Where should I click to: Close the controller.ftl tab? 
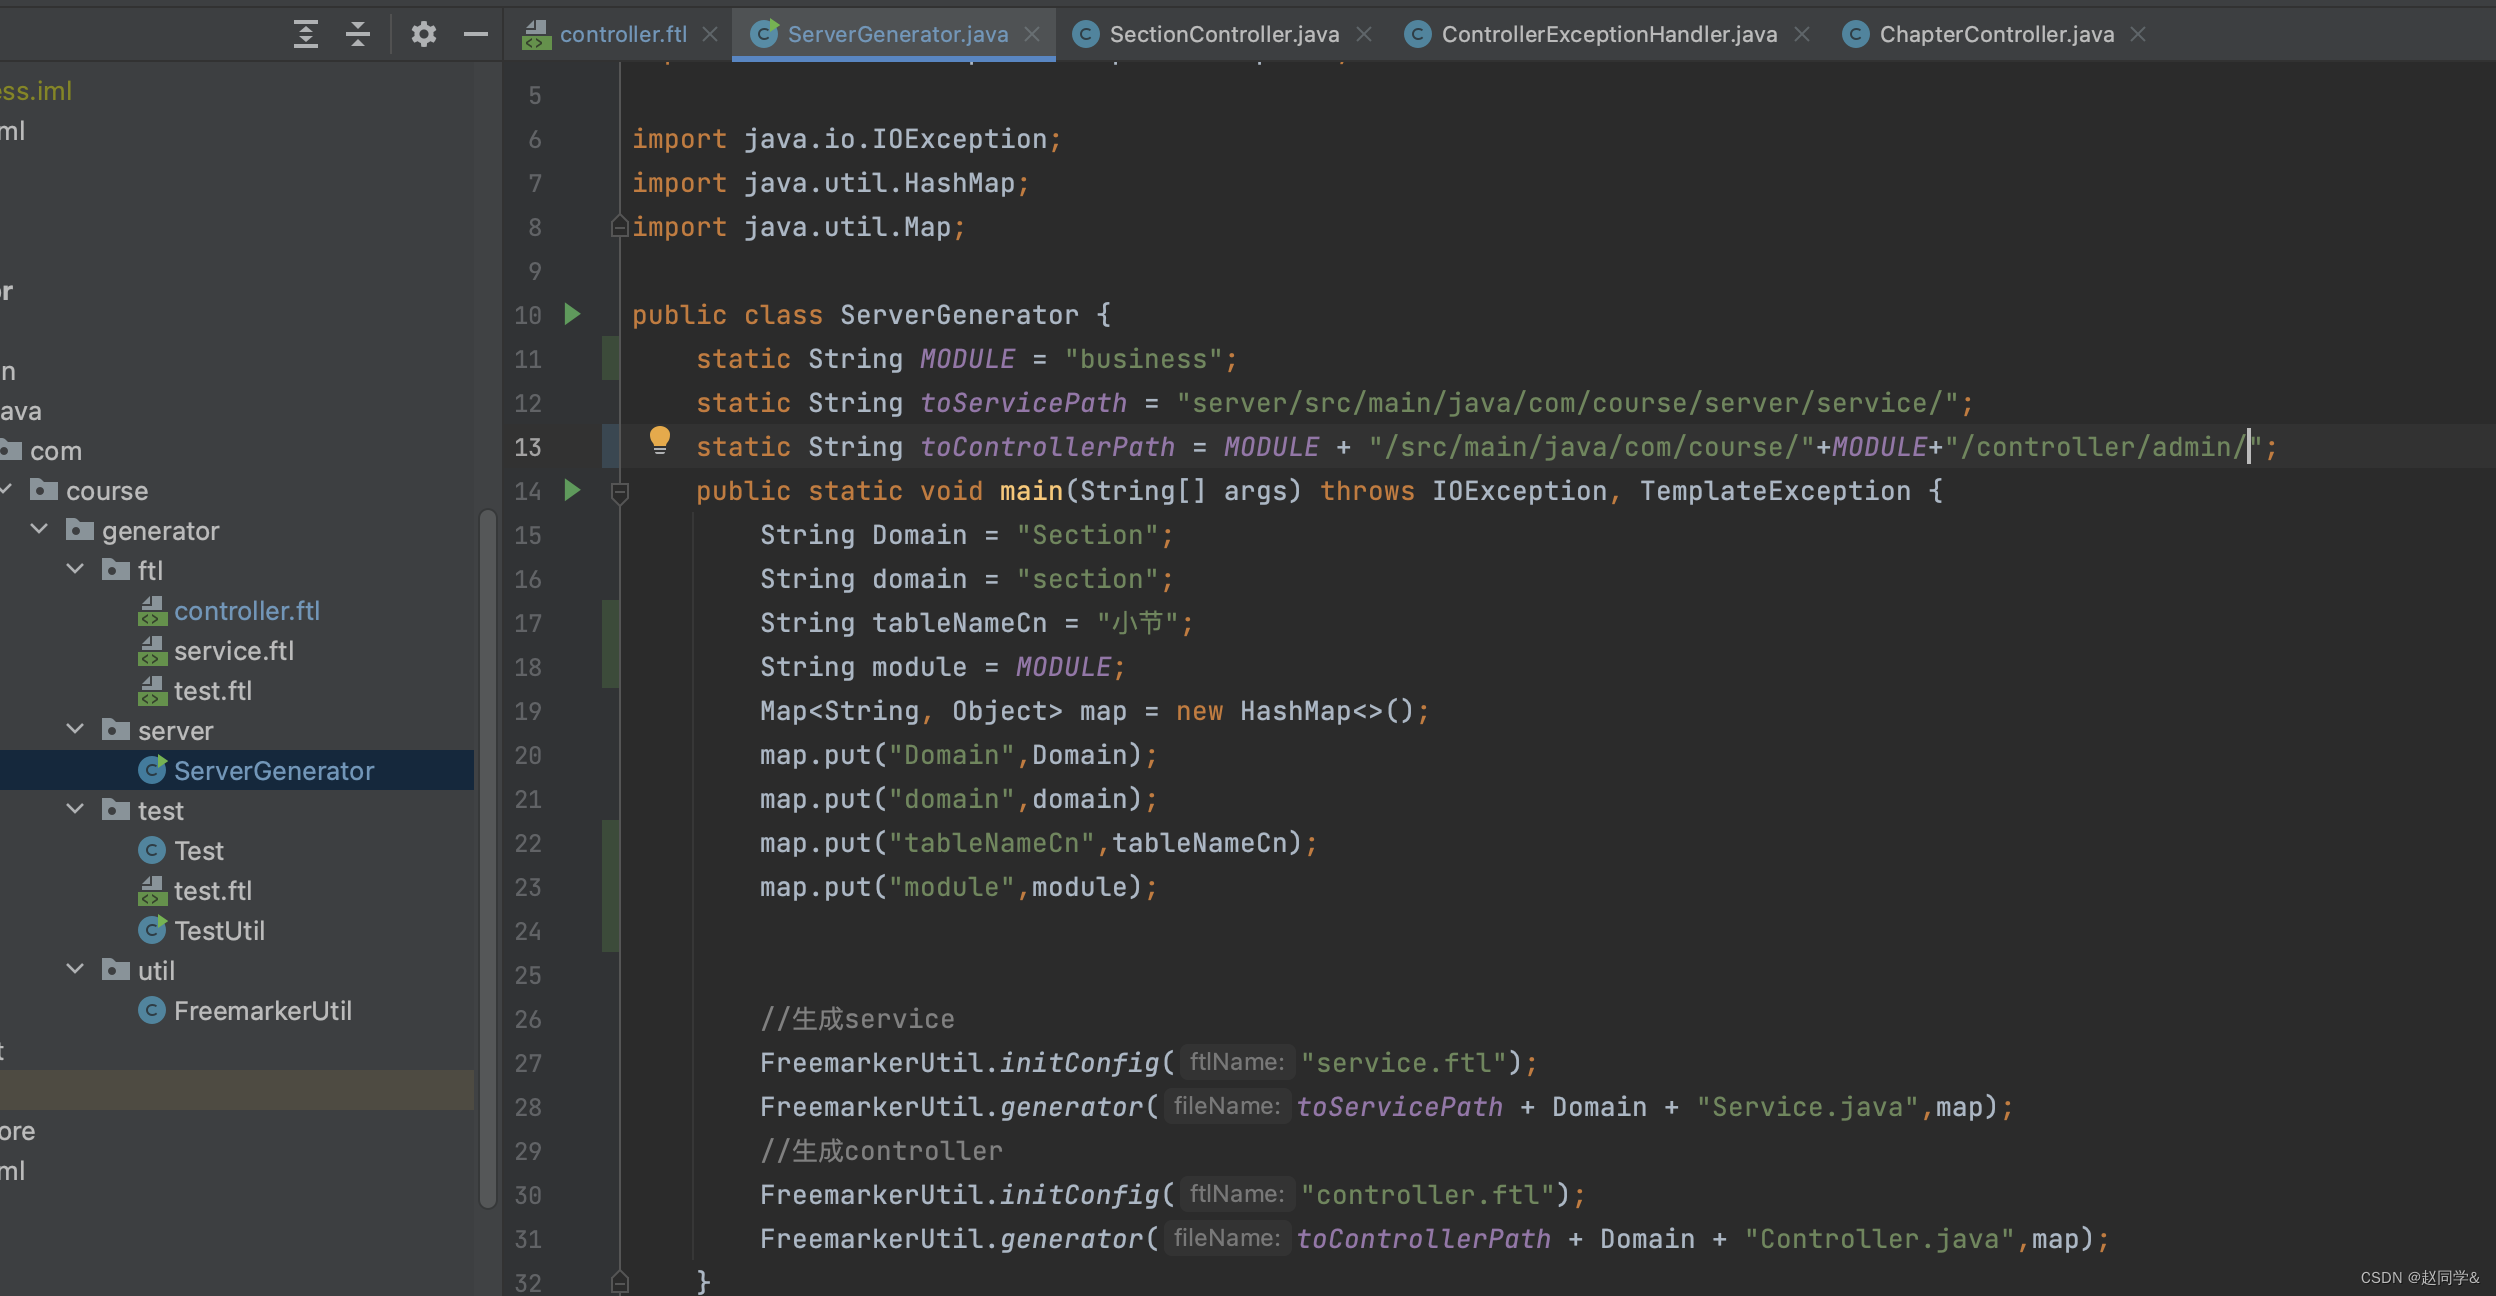coord(710,34)
